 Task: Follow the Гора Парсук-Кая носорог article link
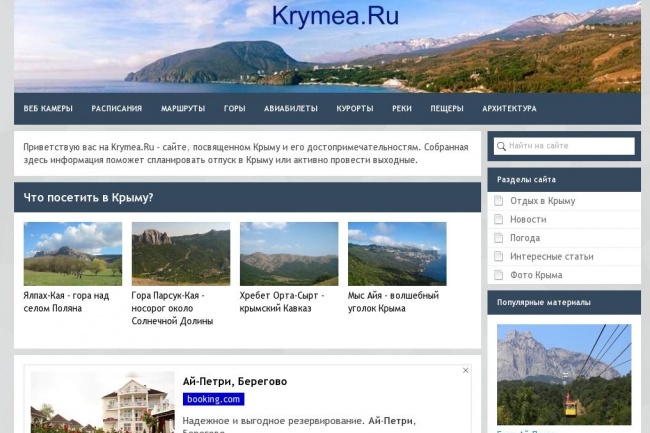(172, 308)
